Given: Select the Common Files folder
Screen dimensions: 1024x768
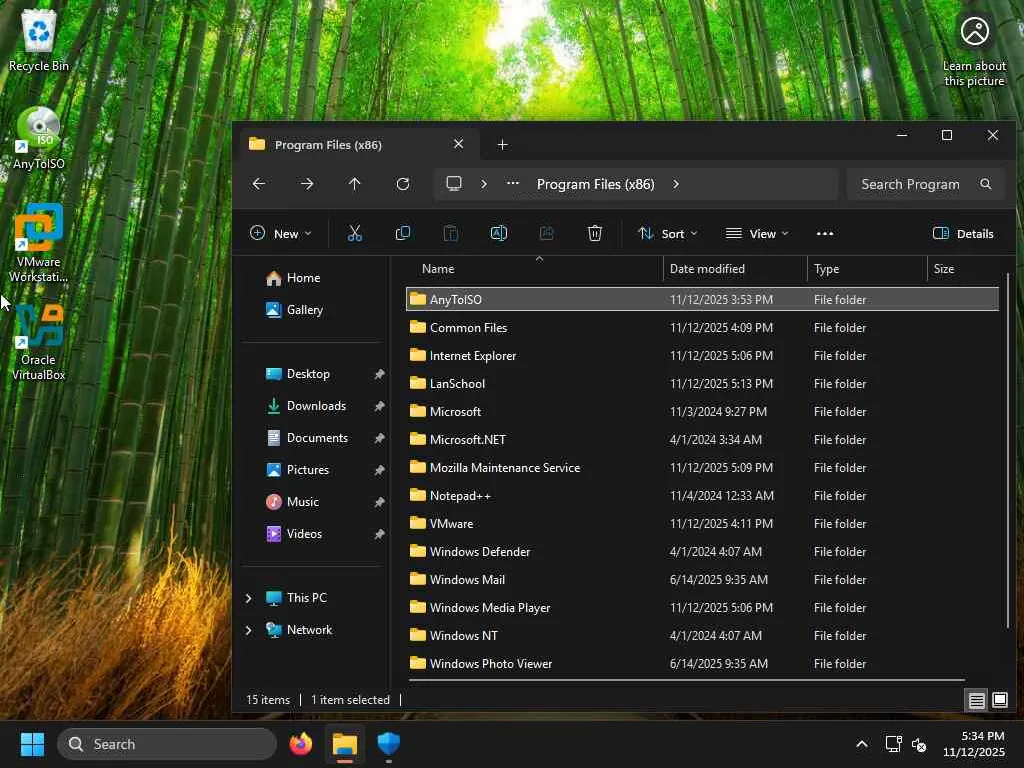Looking at the screenshot, I should point(702,328).
